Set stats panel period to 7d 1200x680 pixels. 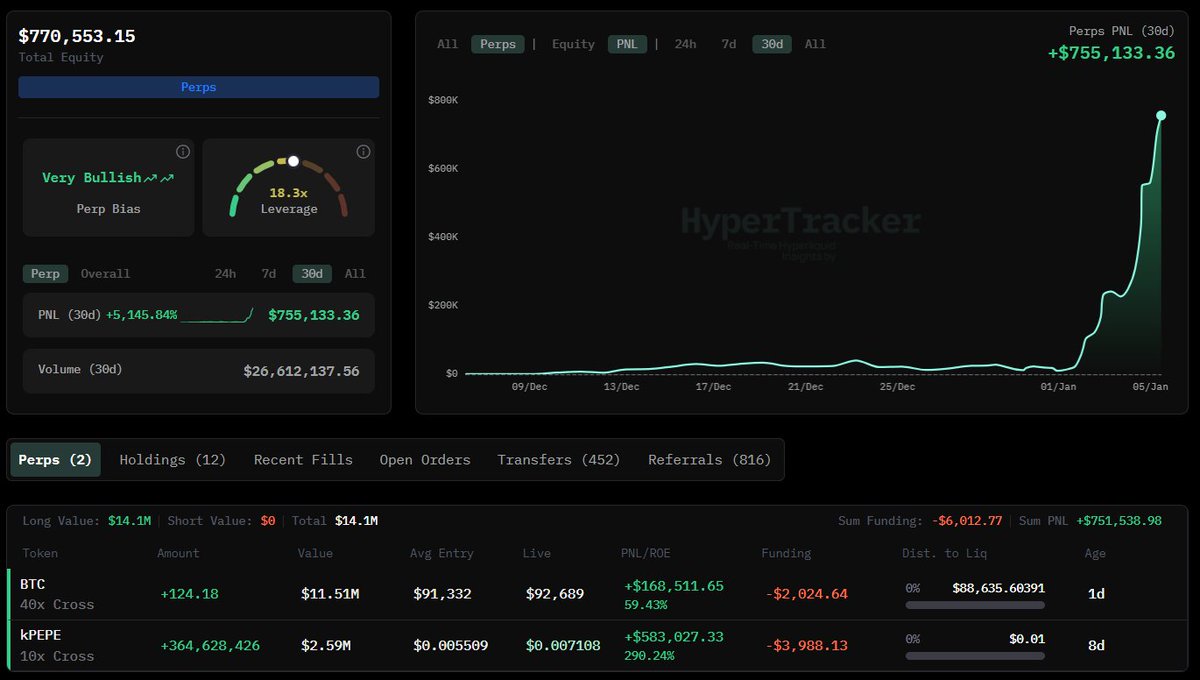(268, 274)
